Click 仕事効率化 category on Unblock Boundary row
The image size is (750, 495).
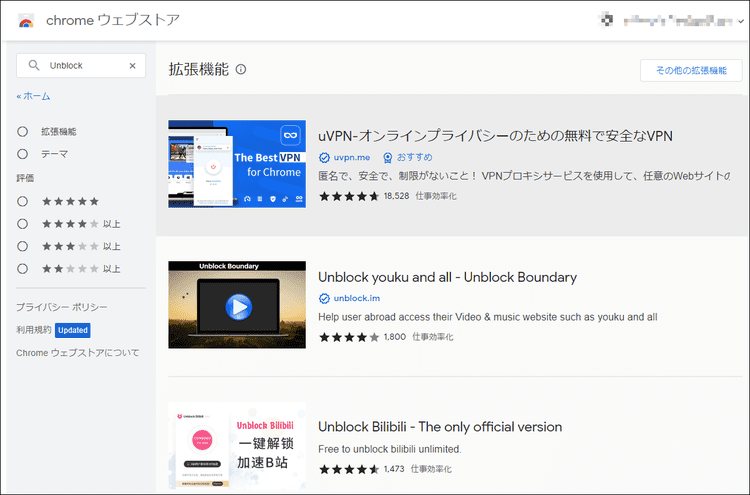point(432,337)
